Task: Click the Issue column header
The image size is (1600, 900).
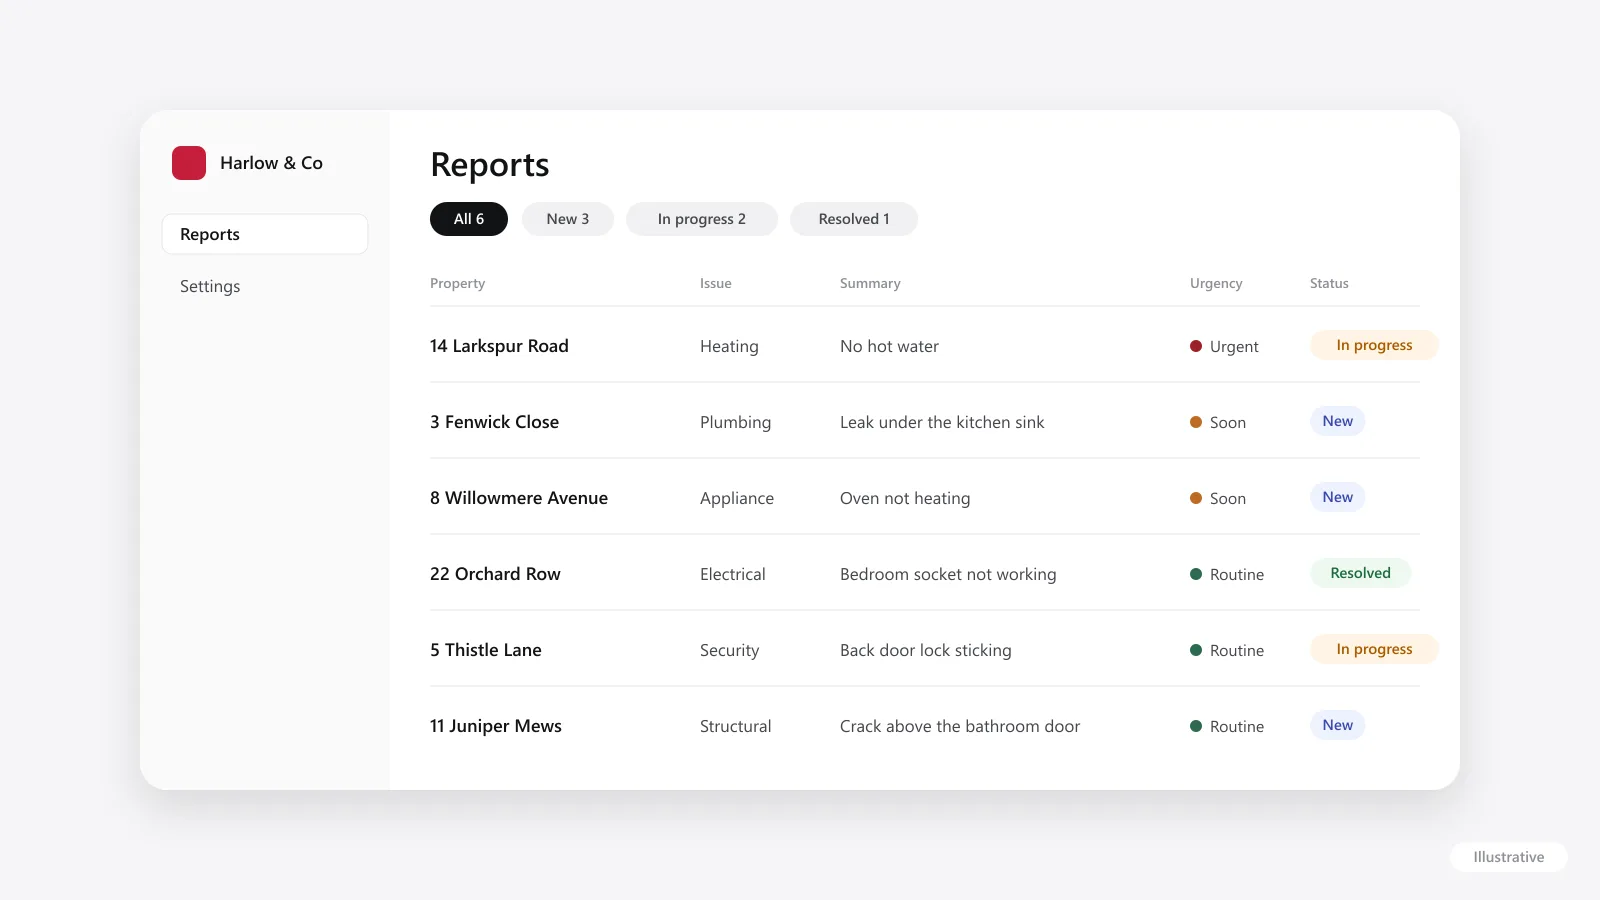Action: pos(716,283)
